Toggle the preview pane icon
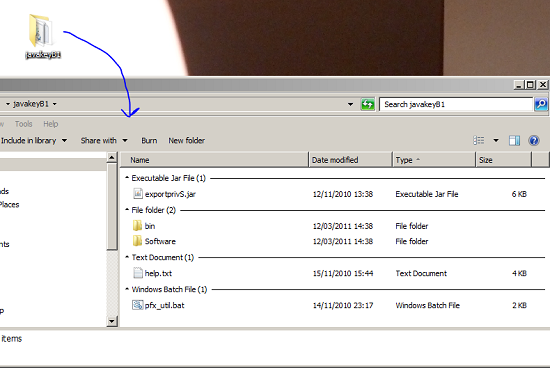 pyautogui.click(x=514, y=141)
